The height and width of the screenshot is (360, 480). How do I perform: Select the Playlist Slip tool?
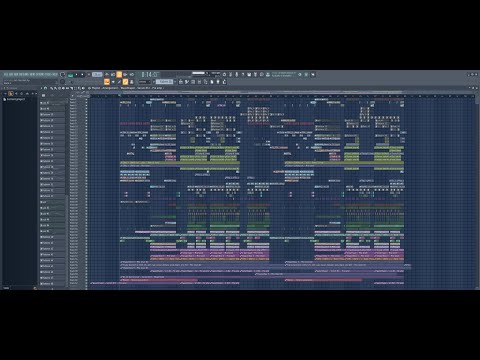click(67, 88)
